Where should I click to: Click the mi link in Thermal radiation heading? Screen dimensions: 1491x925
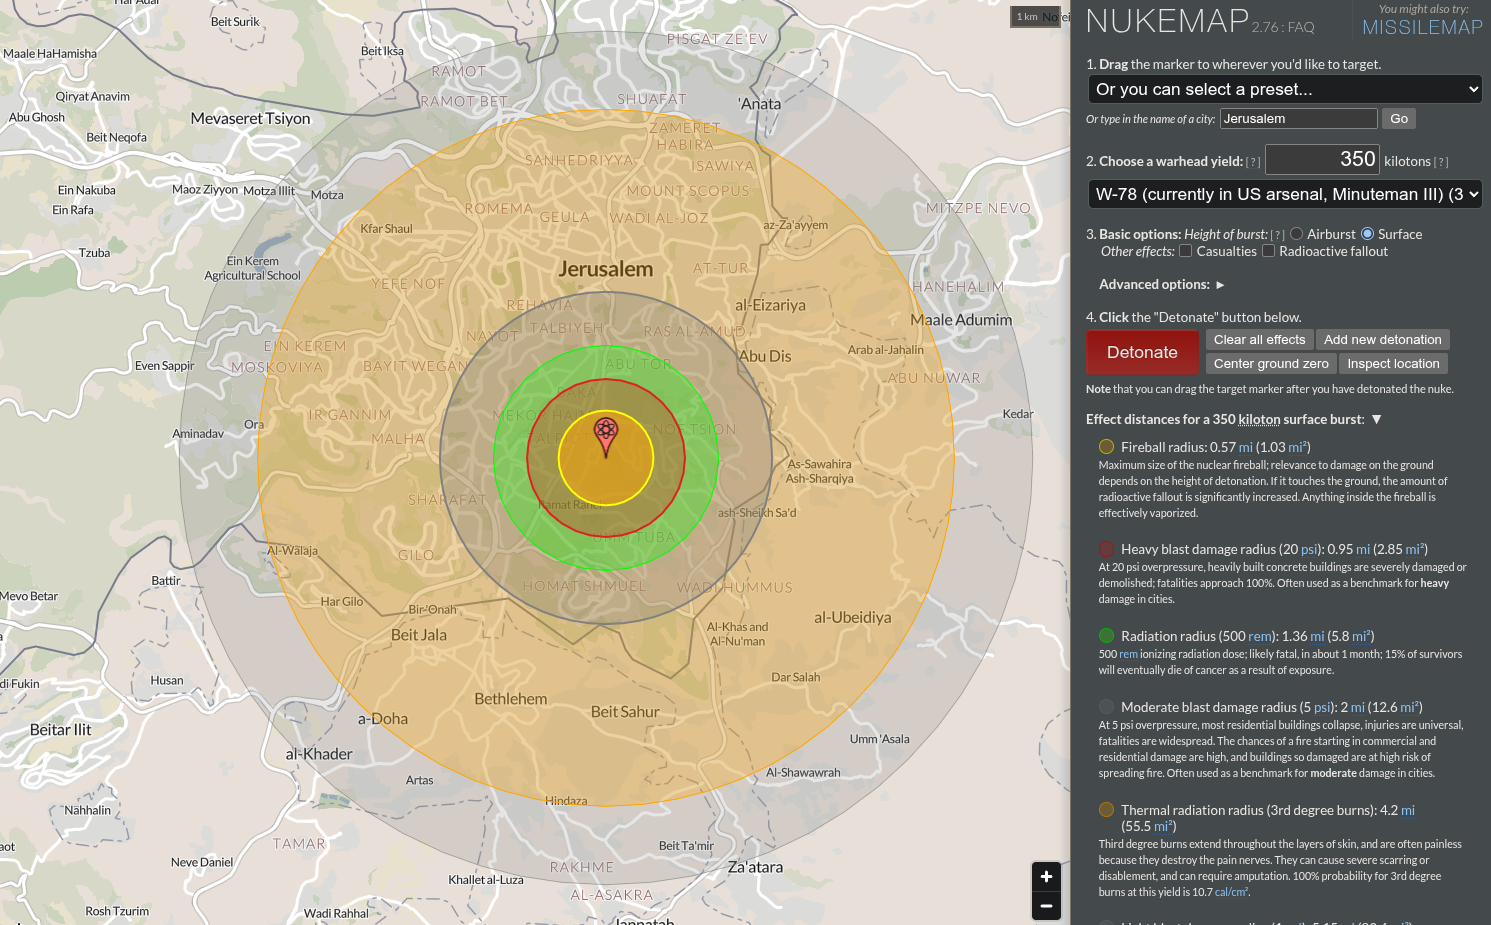1408,810
